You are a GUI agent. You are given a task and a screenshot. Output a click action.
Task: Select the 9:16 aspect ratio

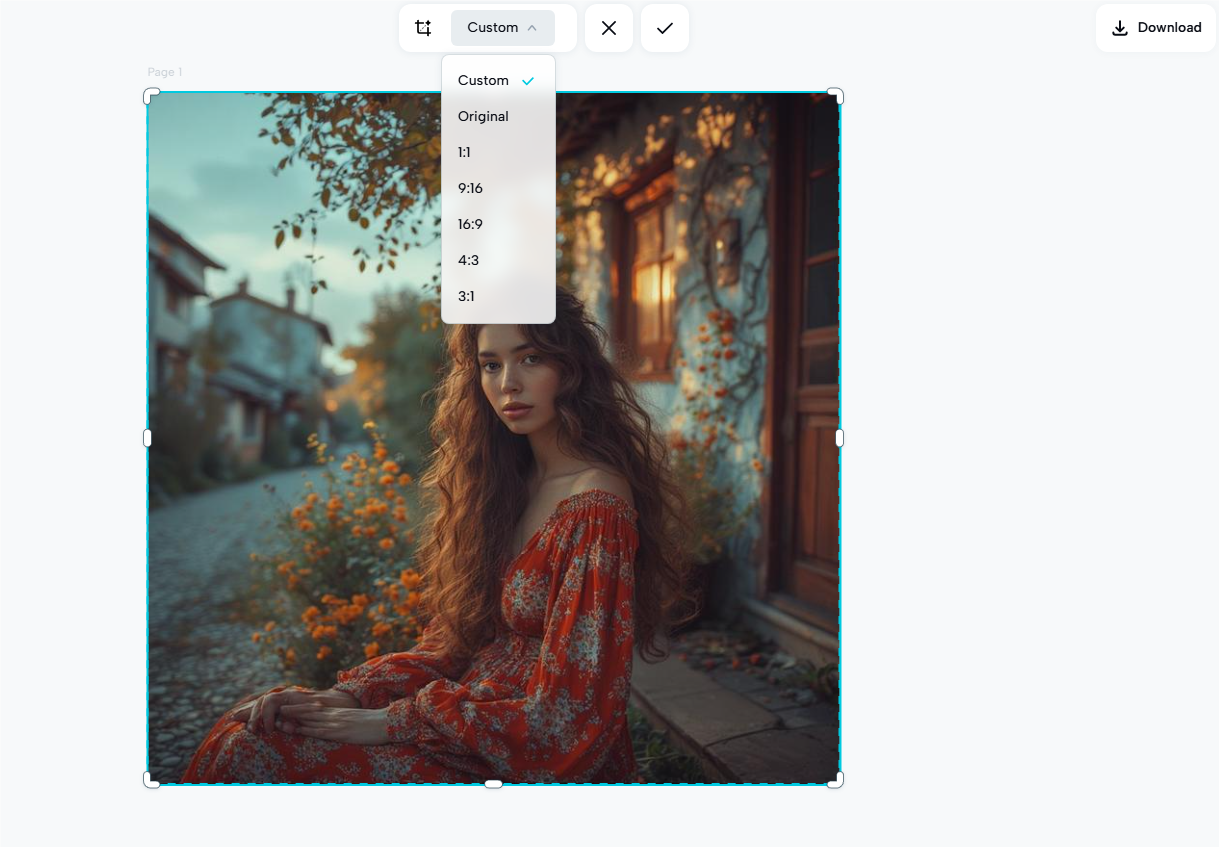pos(471,188)
